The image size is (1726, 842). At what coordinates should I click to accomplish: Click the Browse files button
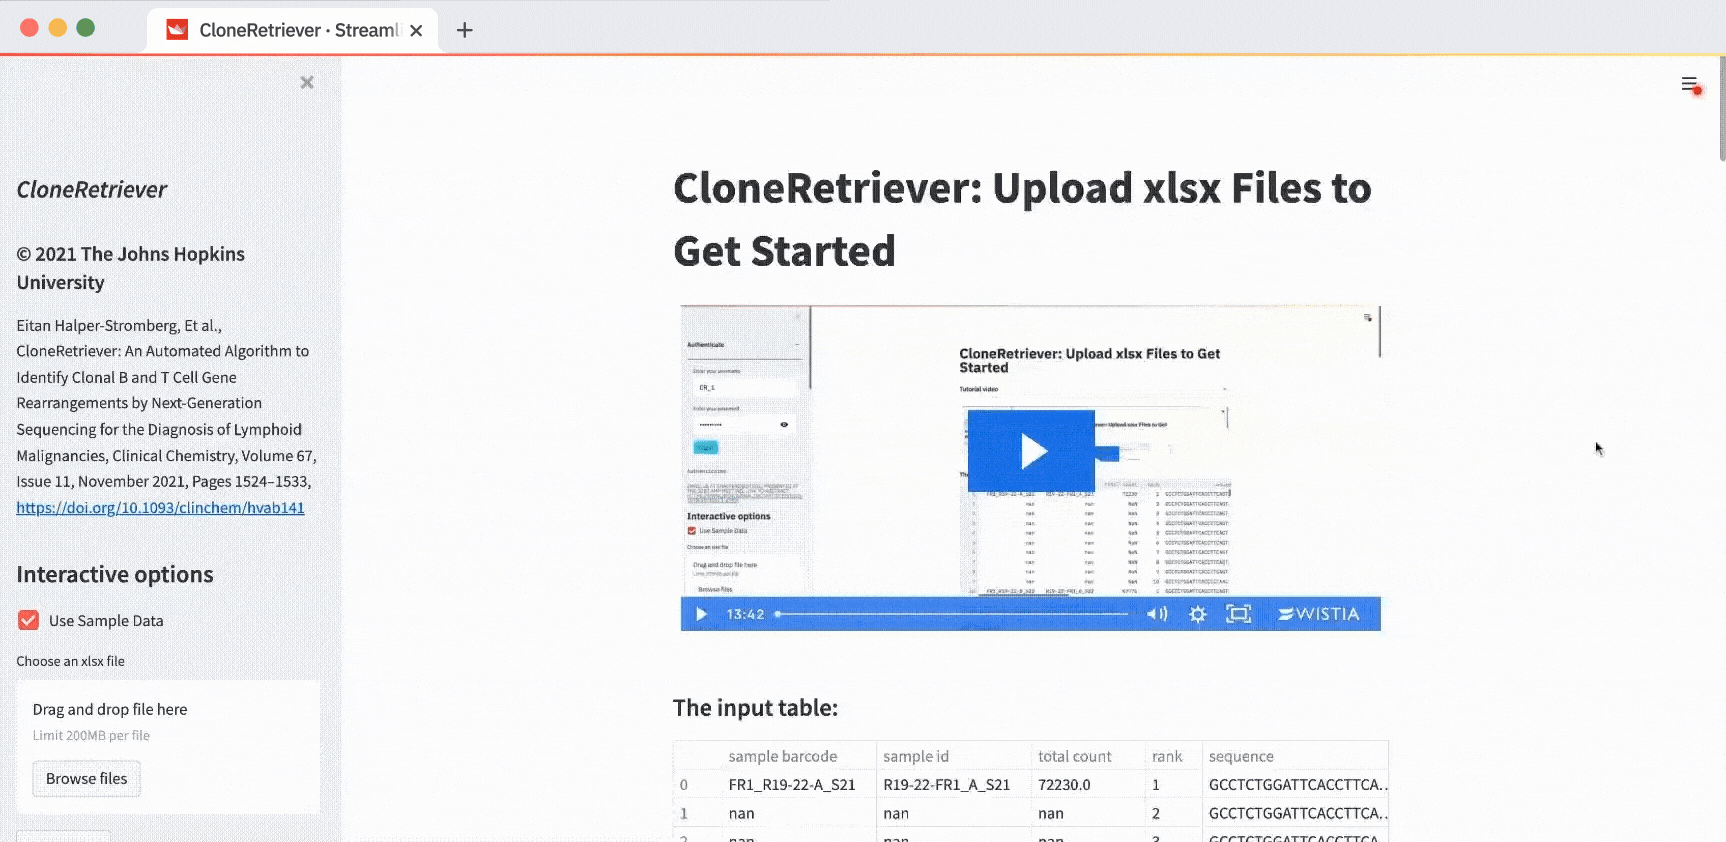click(x=86, y=779)
